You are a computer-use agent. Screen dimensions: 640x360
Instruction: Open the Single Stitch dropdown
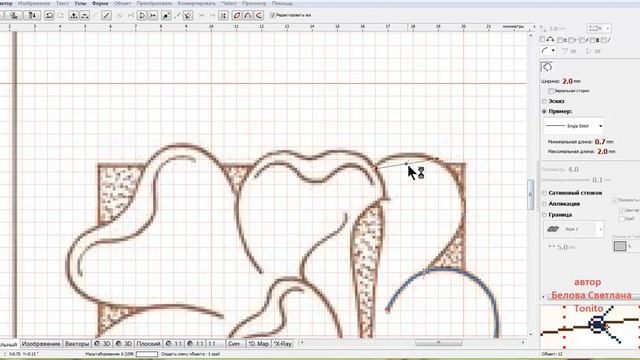point(573,126)
